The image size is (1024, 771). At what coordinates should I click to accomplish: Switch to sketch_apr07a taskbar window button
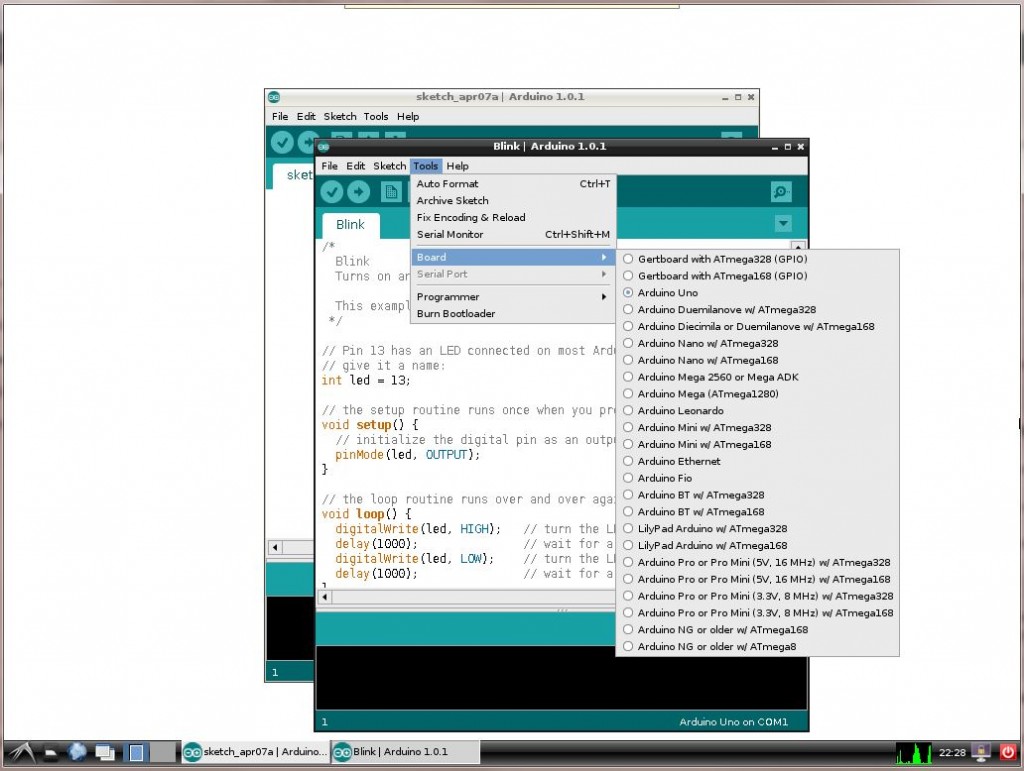pos(254,752)
